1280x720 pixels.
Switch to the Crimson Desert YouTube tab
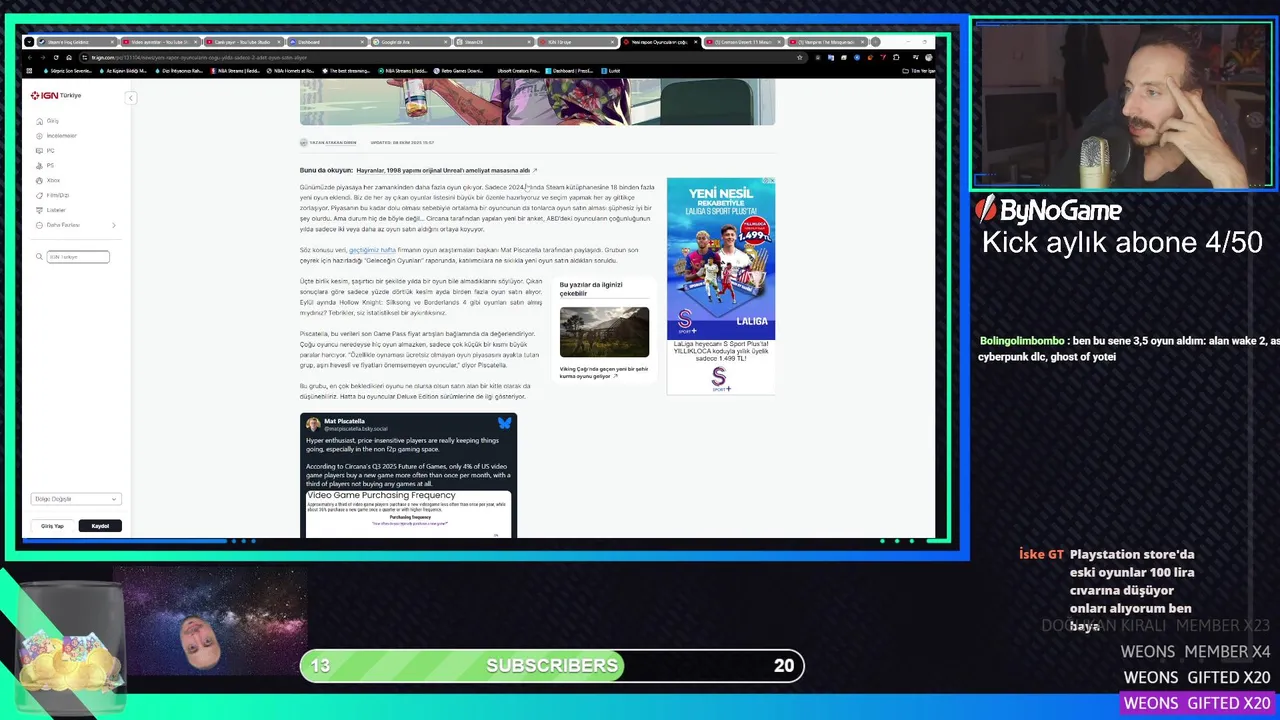pos(742,42)
